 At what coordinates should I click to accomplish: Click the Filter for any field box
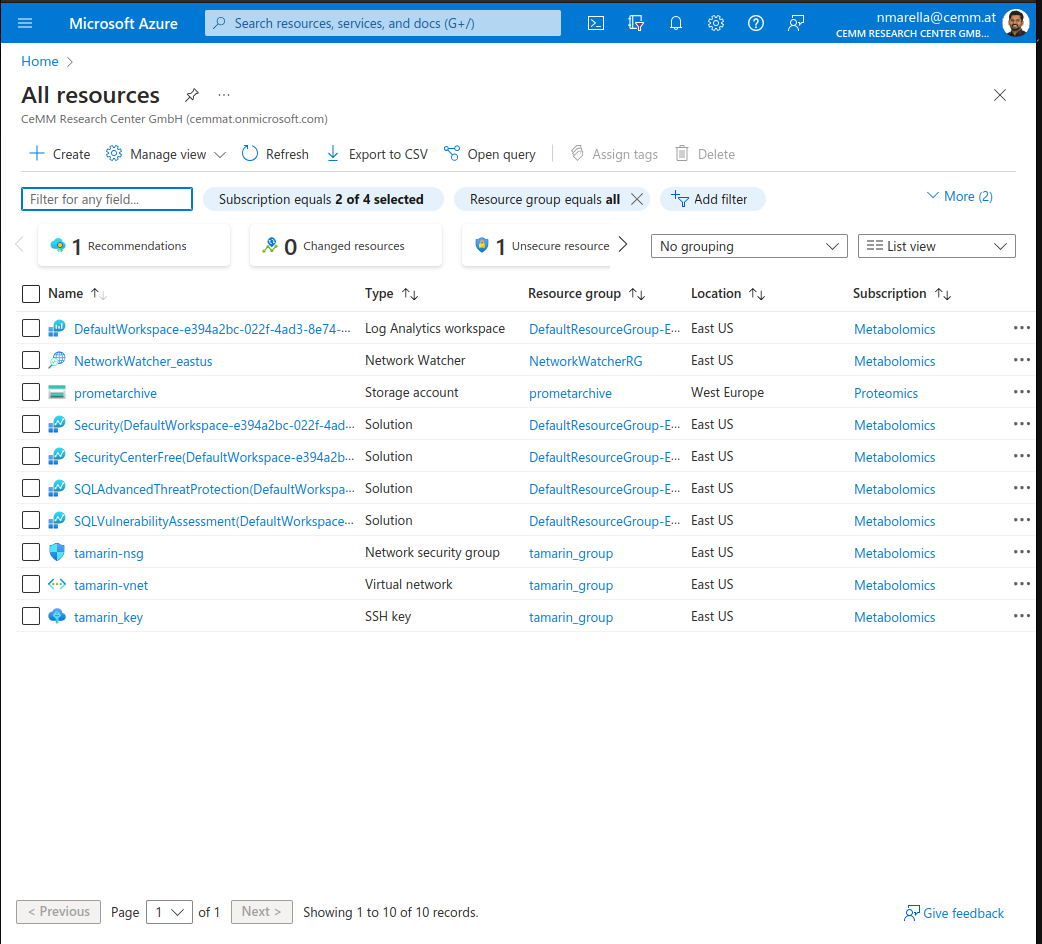click(x=107, y=199)
